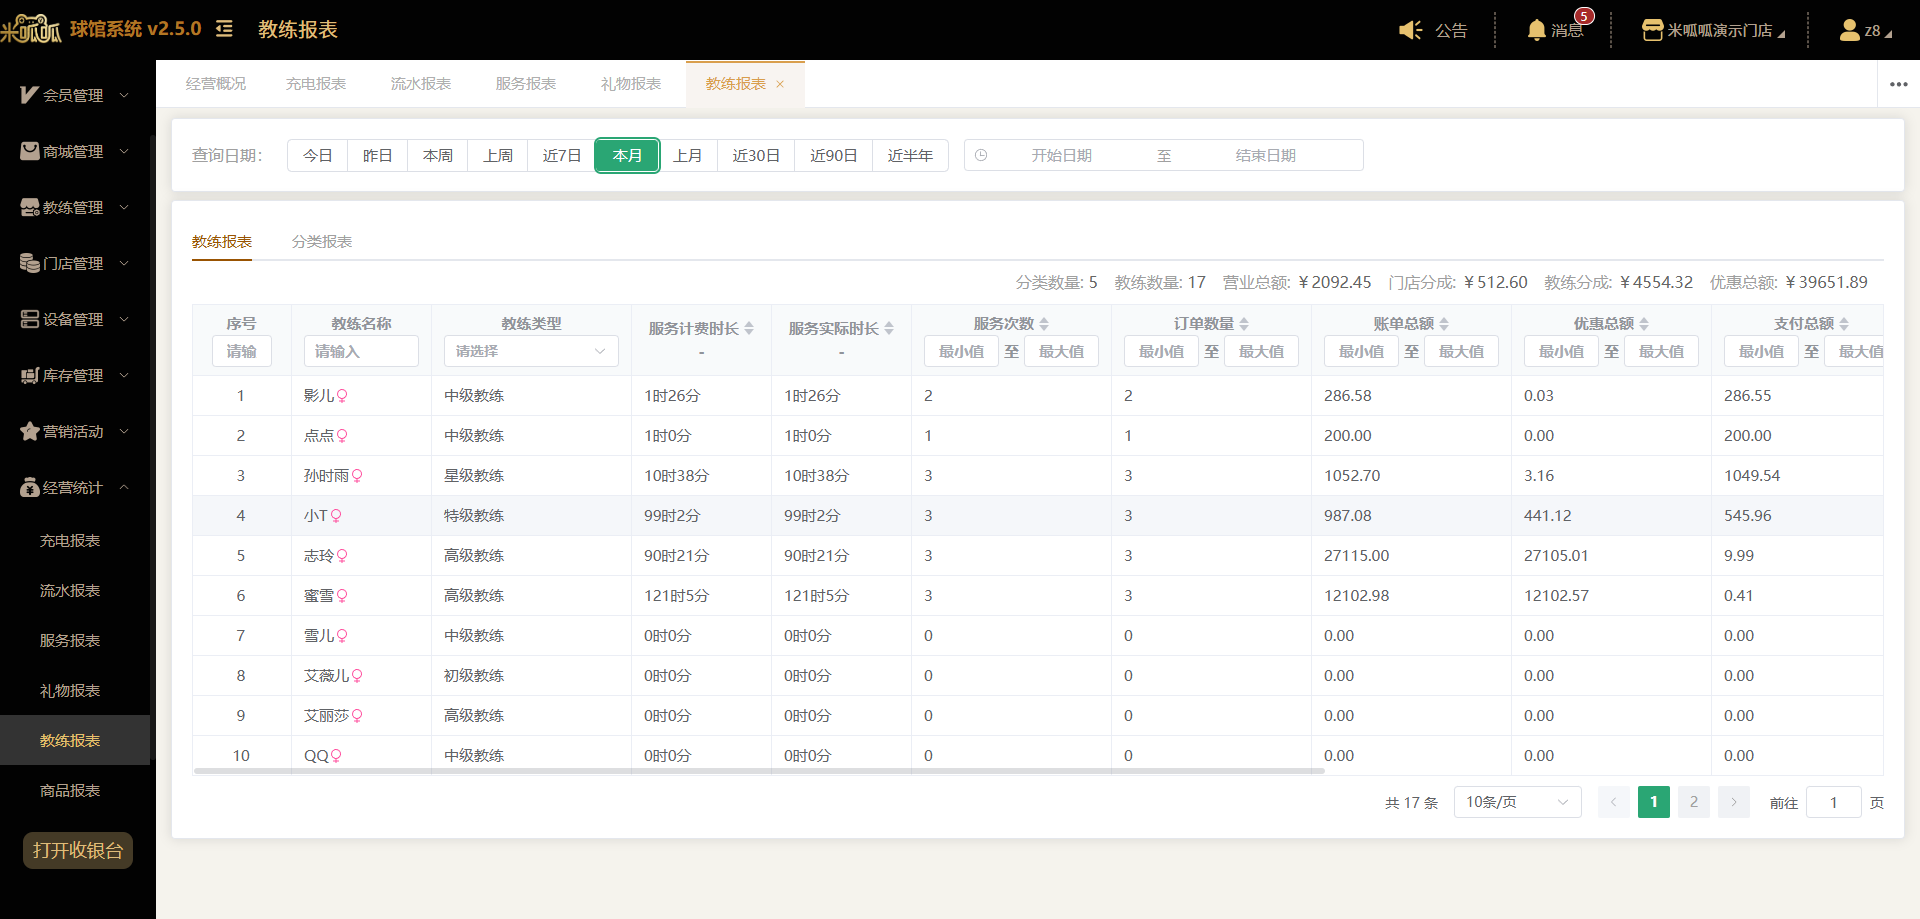The width and height of the screenshot is (1920, 919).
Task: Select the 上周 date filter
Action: 498,155
